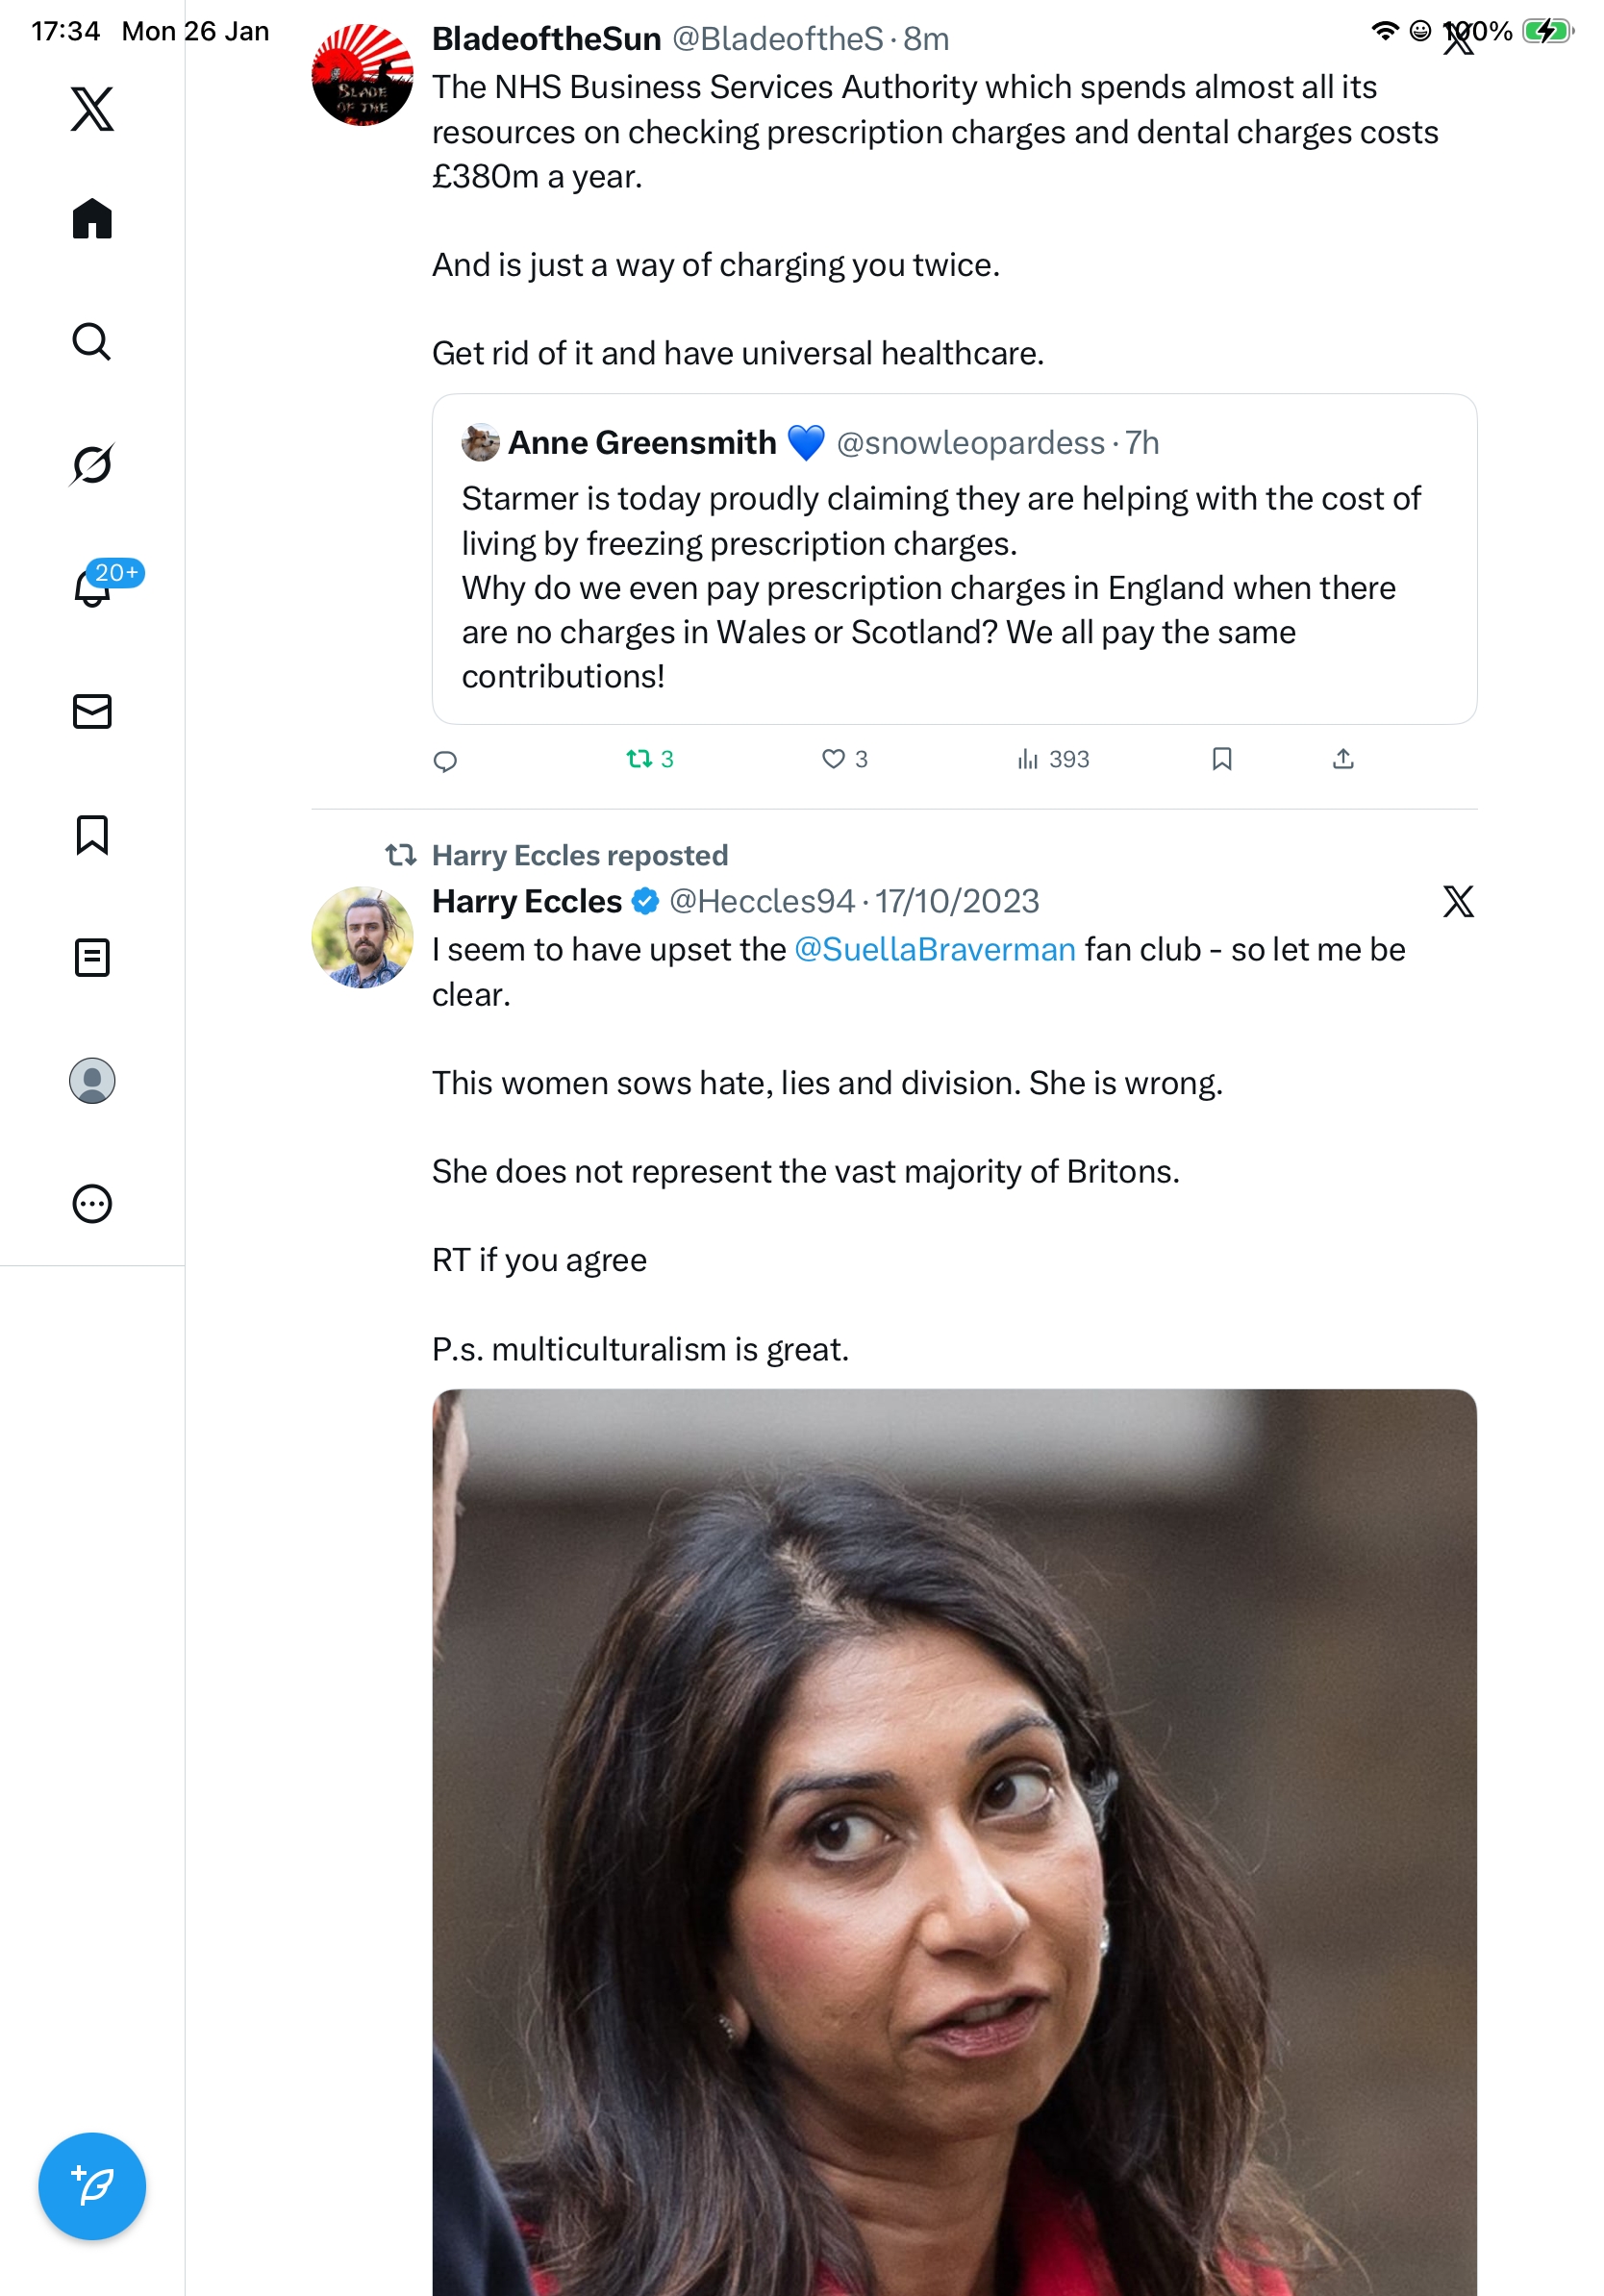Screen dimensions: 1604x2296
Task: Bookmark BladeoftheSun's NHS post
Action: (1221, 759)
